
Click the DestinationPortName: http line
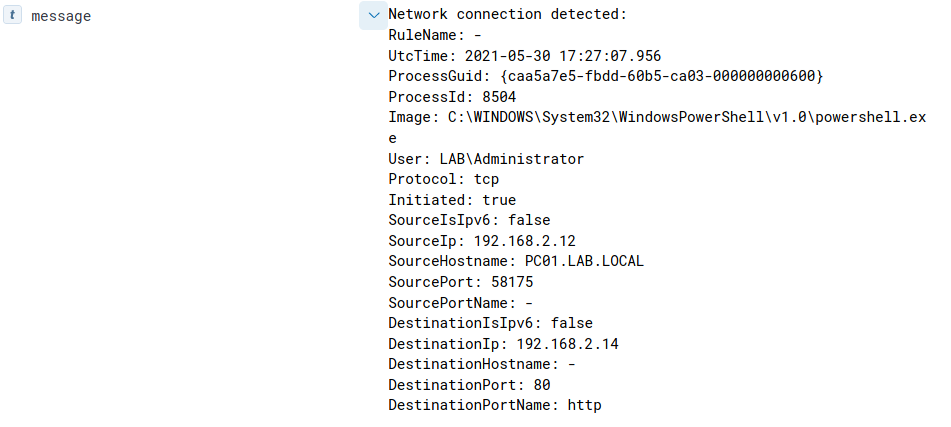point(495,405)
